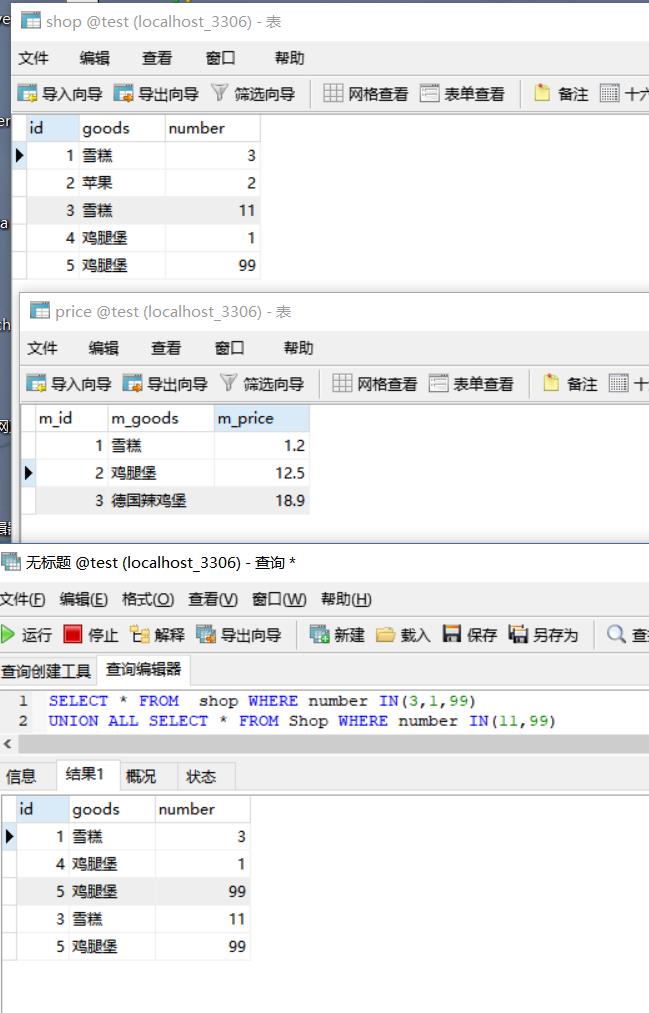Click goods column header in result grid

97,809
